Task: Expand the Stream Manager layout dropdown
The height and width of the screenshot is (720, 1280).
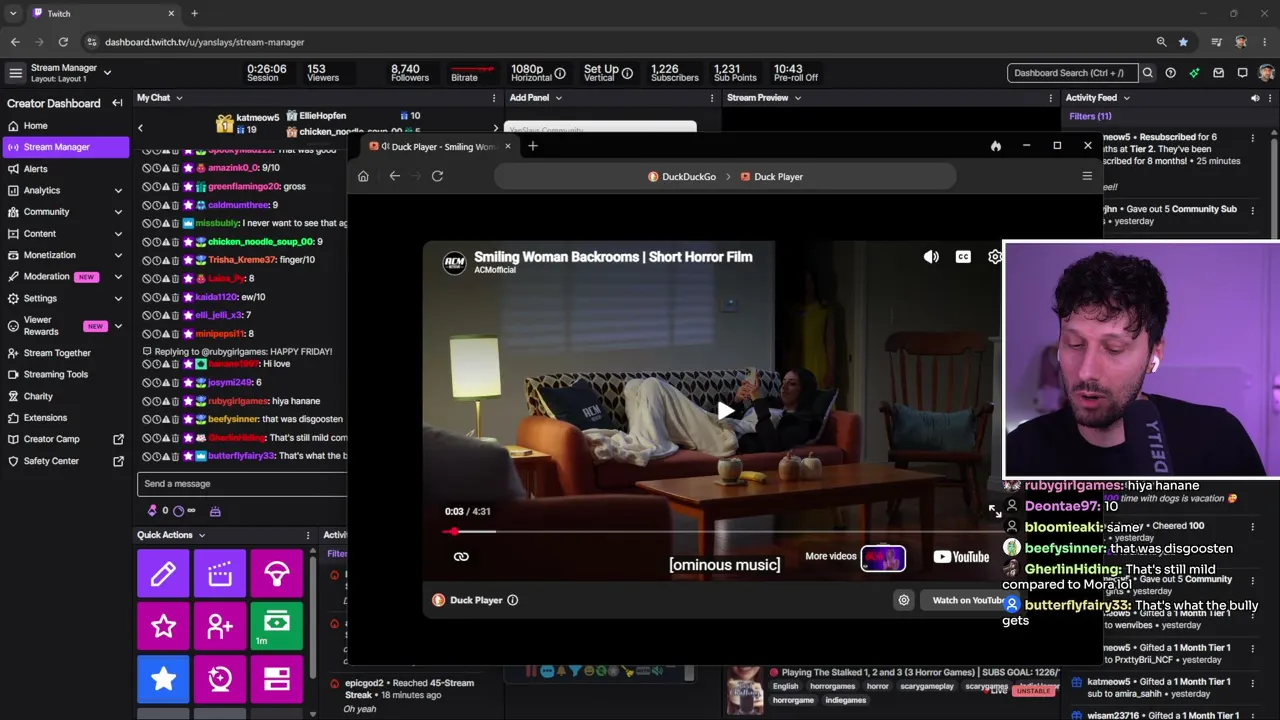Action: [x=107, y=73]
